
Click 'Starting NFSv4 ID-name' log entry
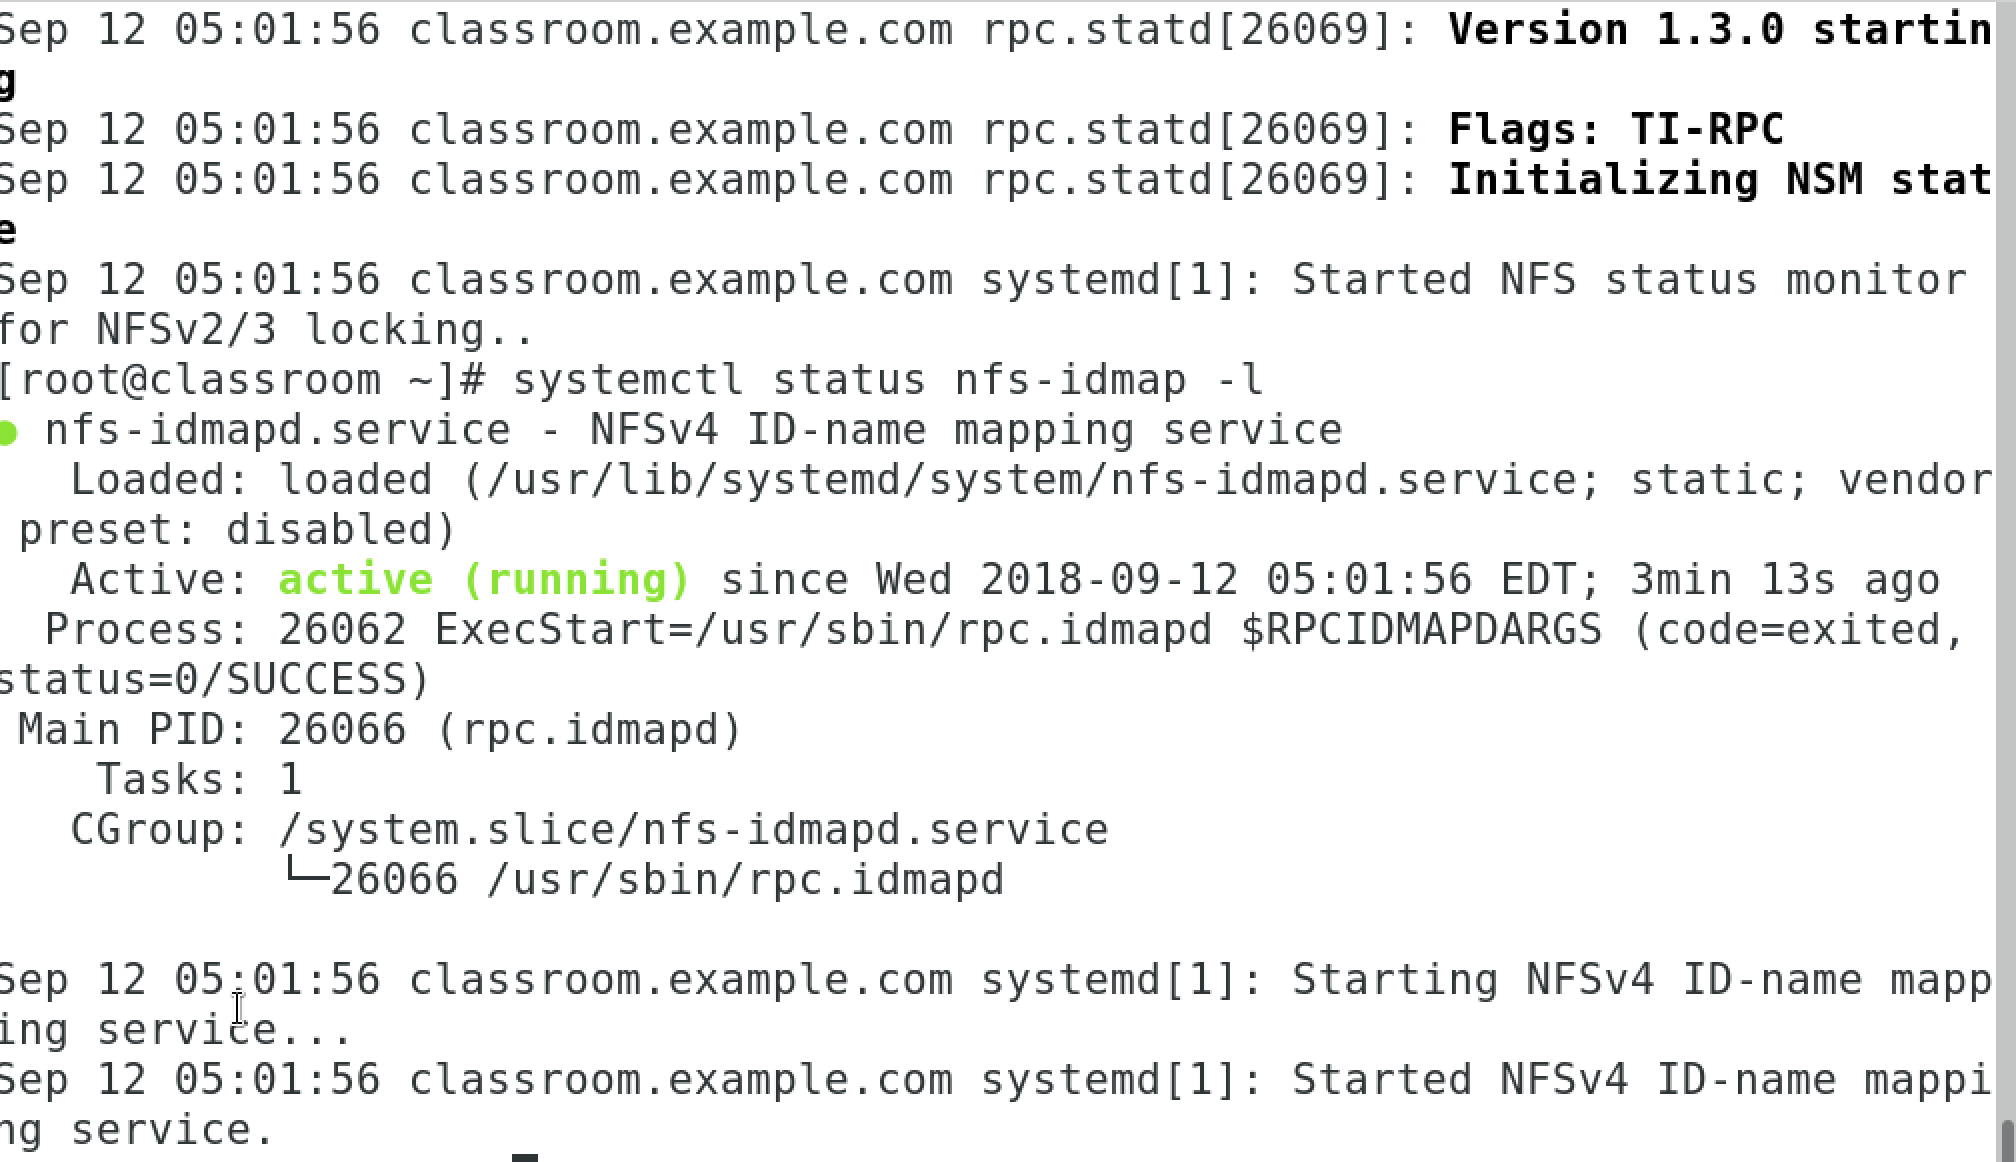point(1577,980)
